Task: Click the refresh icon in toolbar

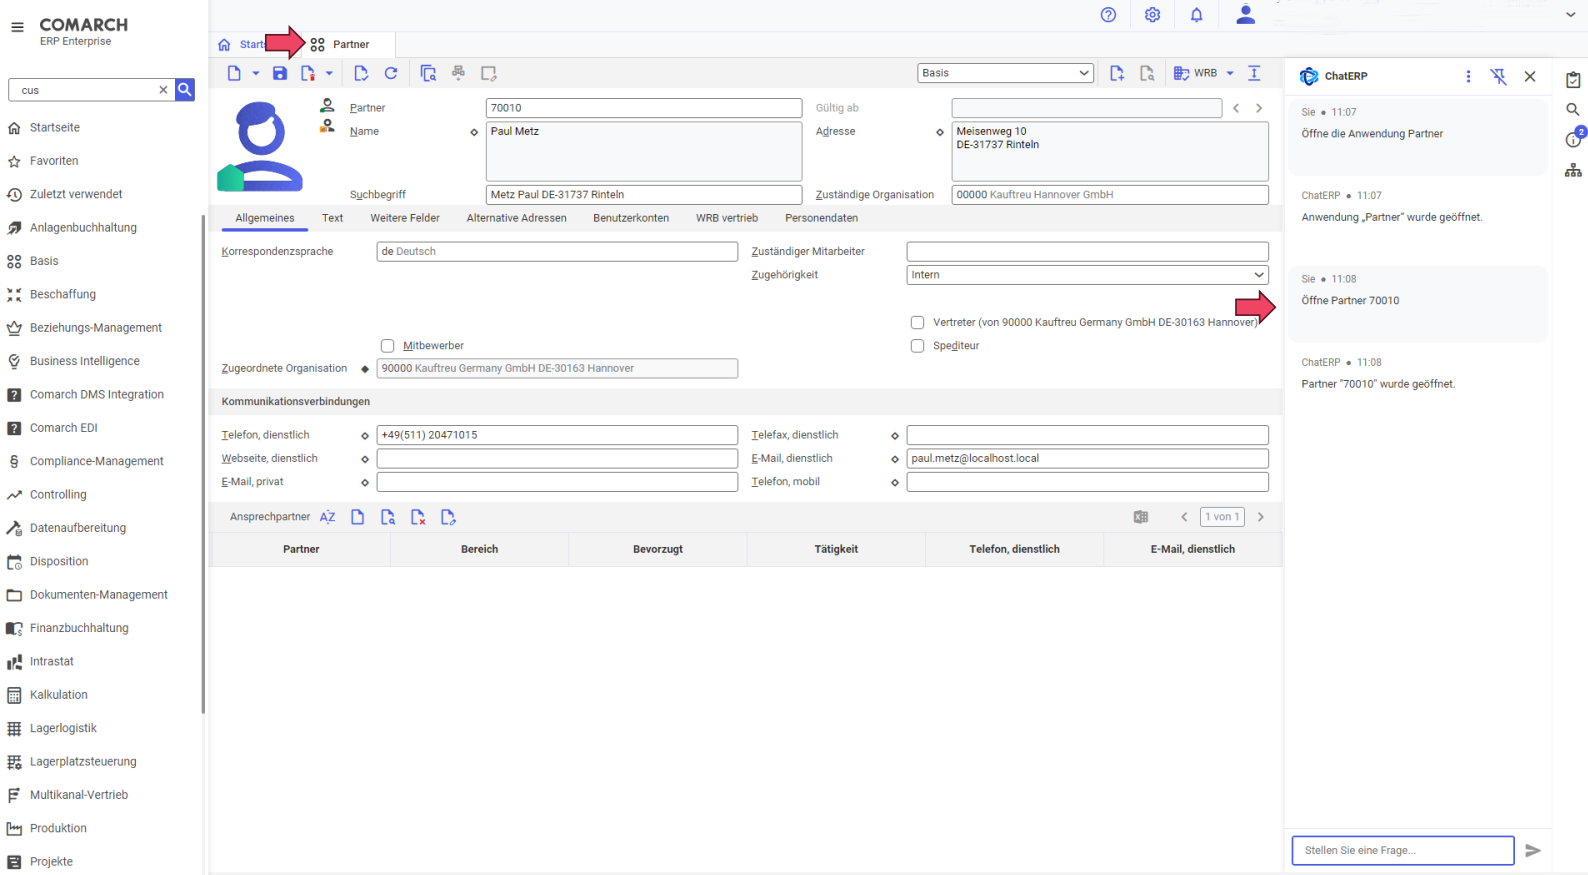Action: click(x=391, y=73)
